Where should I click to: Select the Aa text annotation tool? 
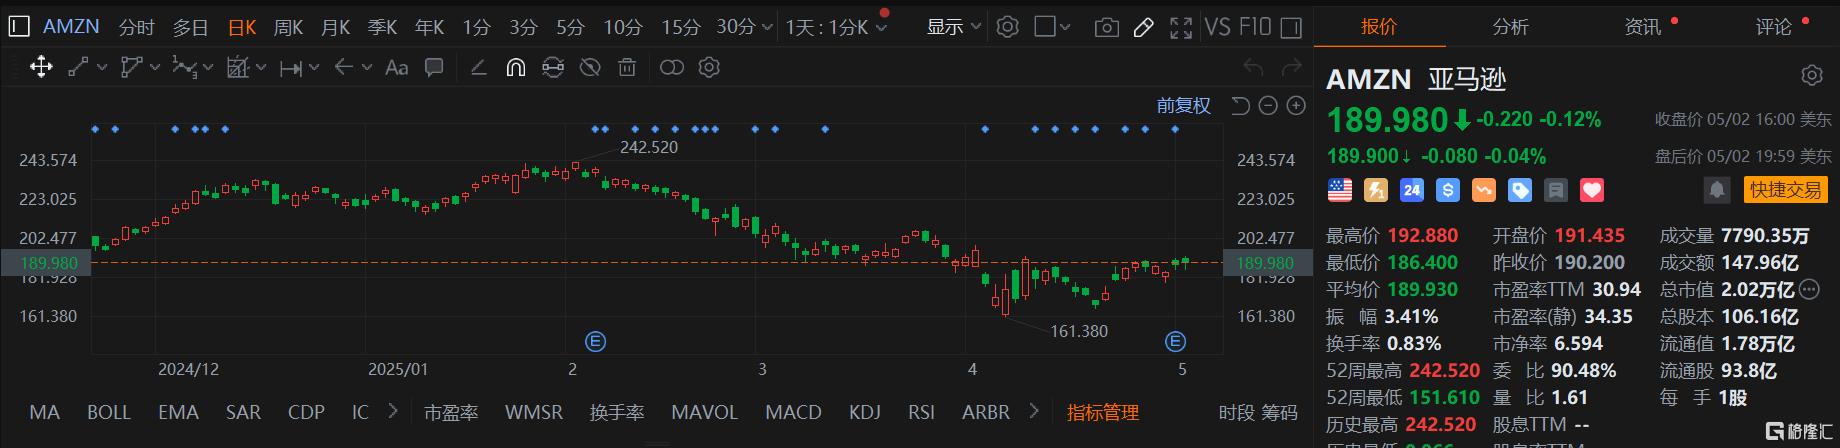[397, 68]
